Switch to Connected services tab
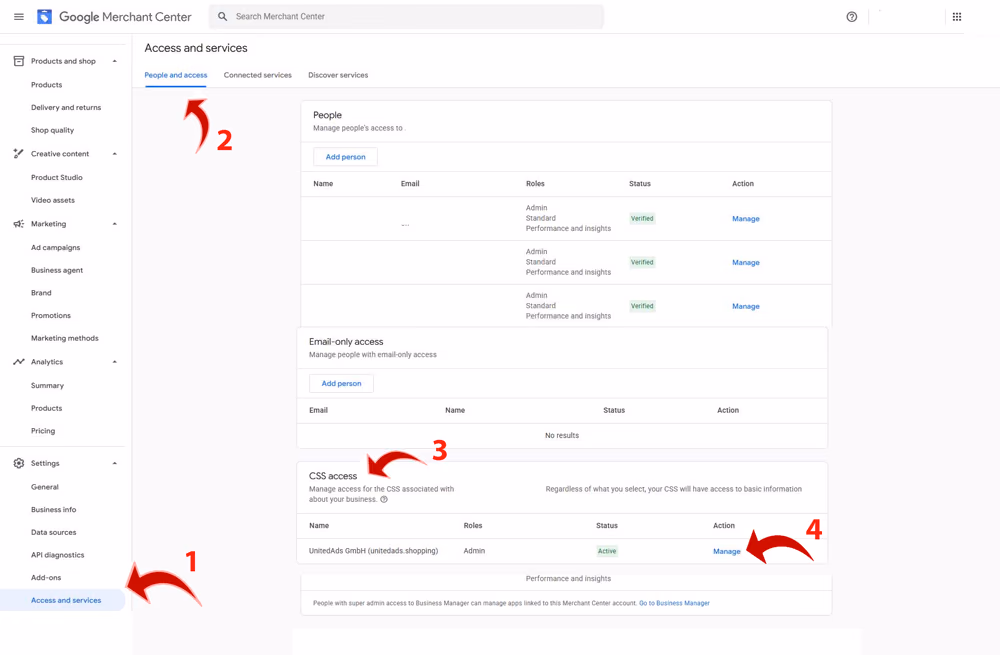This screenshot has height=655, width=1000. click(258, 75)
